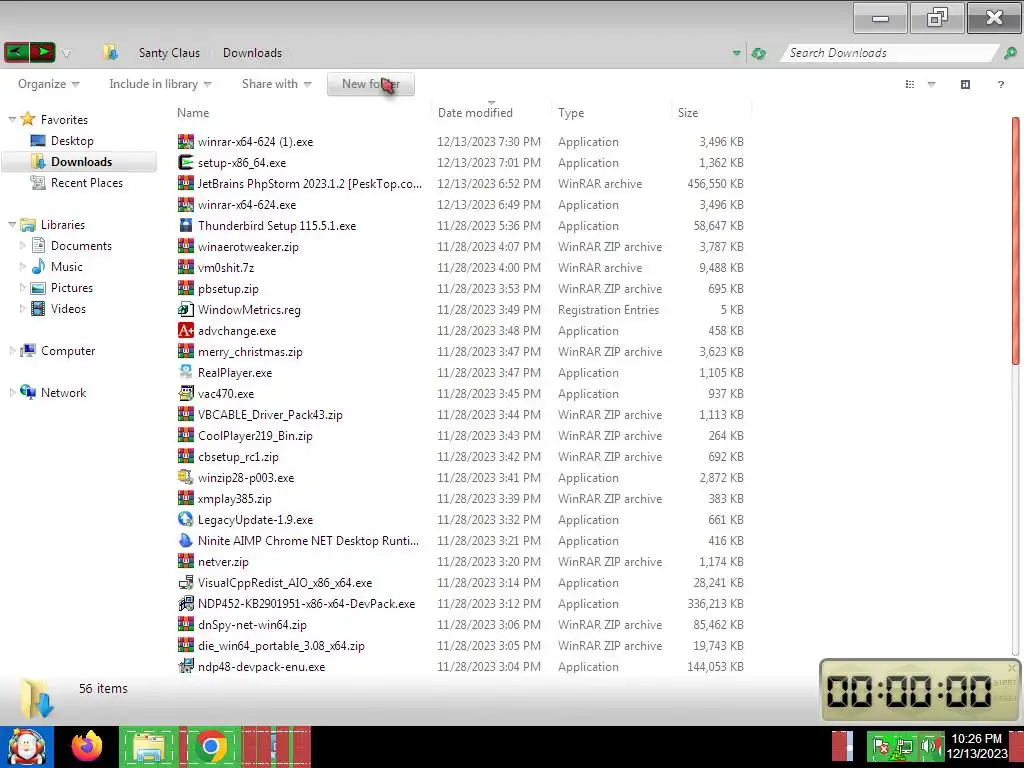Open the volume control in system tray

(931, 746)
